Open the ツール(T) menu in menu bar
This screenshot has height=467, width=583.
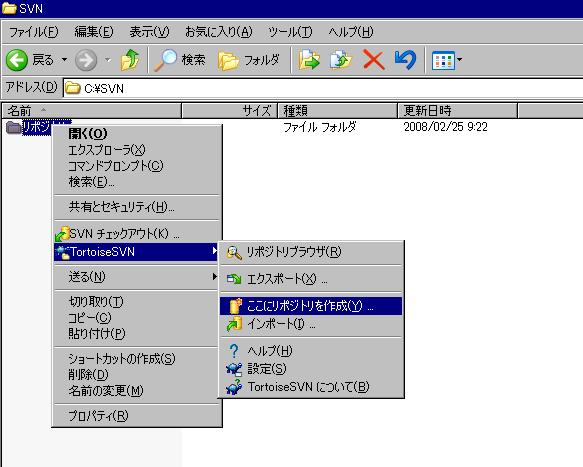tap(290, 32)
